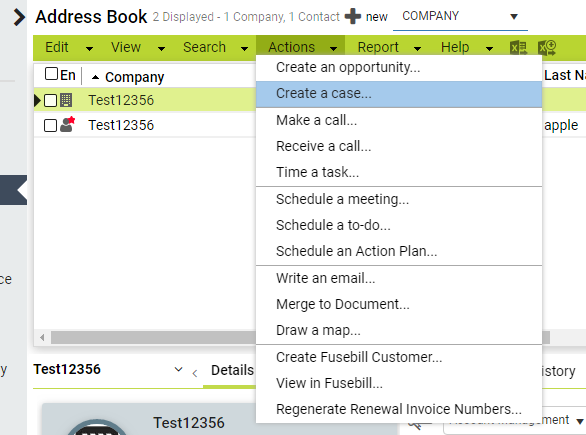Click the plus icon next to new
586x435 pixels.
[352, 16]
